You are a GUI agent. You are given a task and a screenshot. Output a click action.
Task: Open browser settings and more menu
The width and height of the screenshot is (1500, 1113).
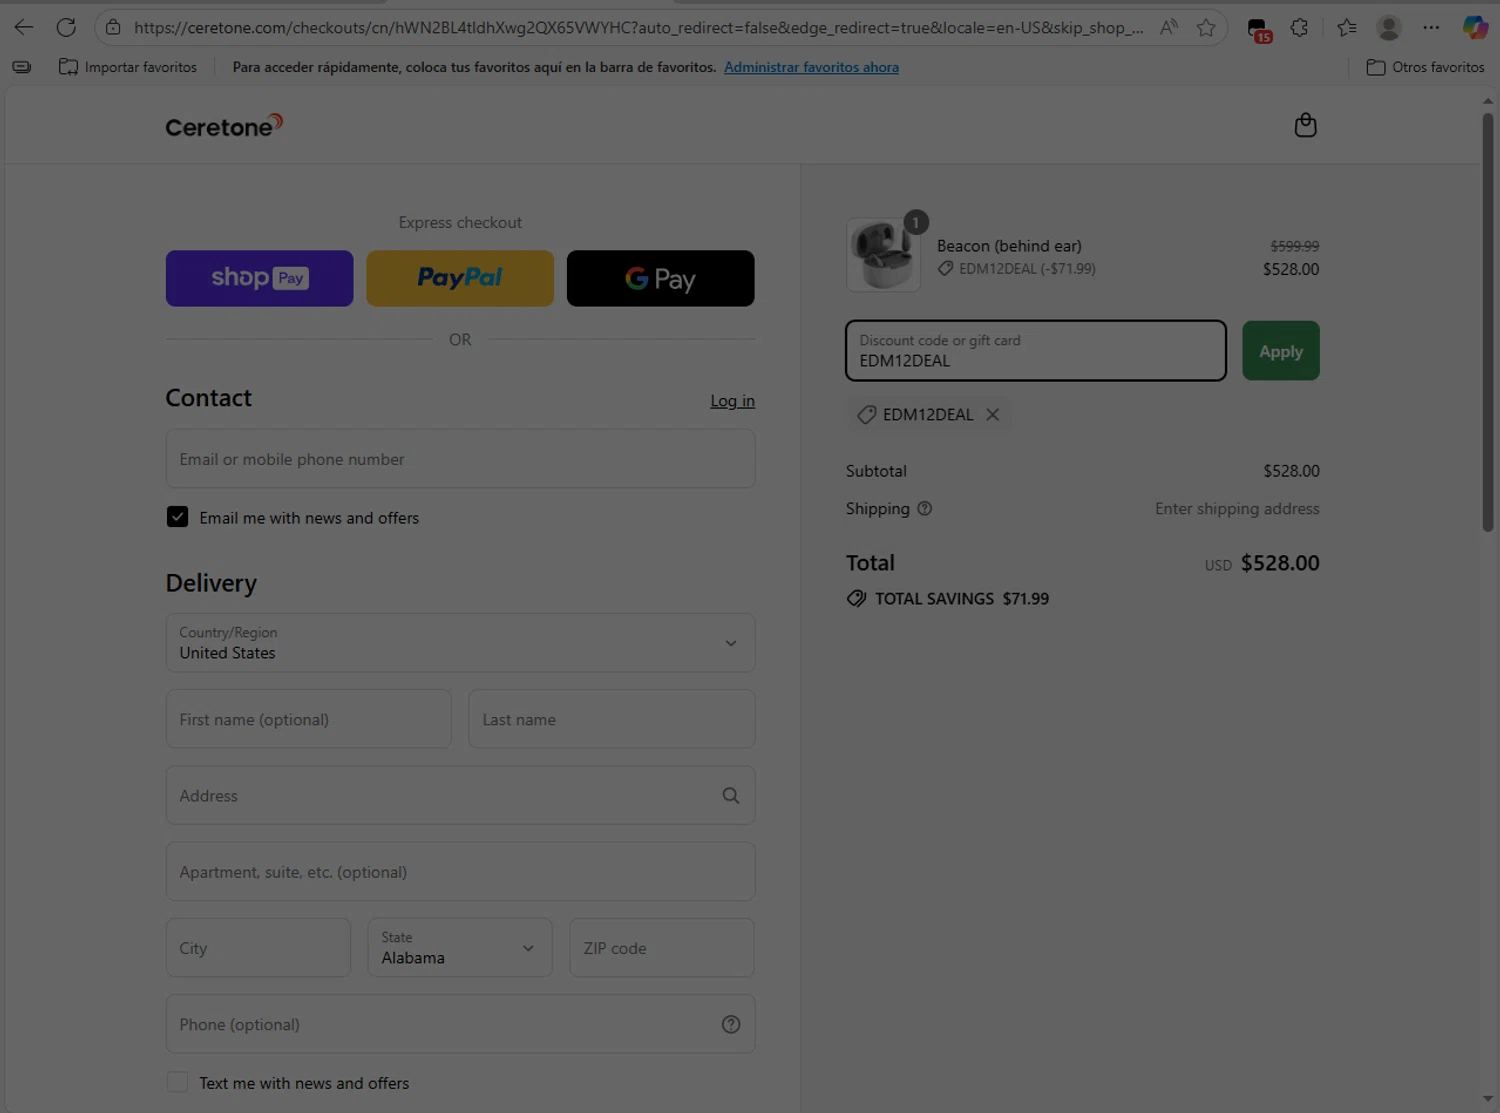click(x=1431, y=27)
